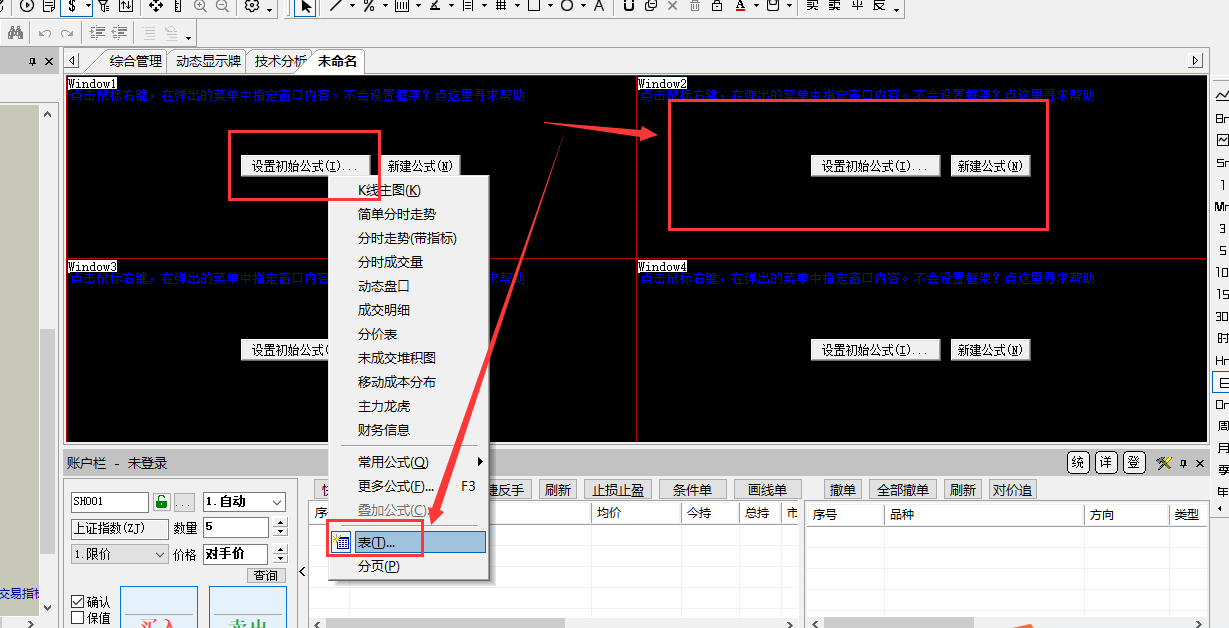Image resolution: width=1229 pixels, height=628 pixels.
Task: Open dropdown arrow next to circle tool
Action: click(x=583, y=6)
